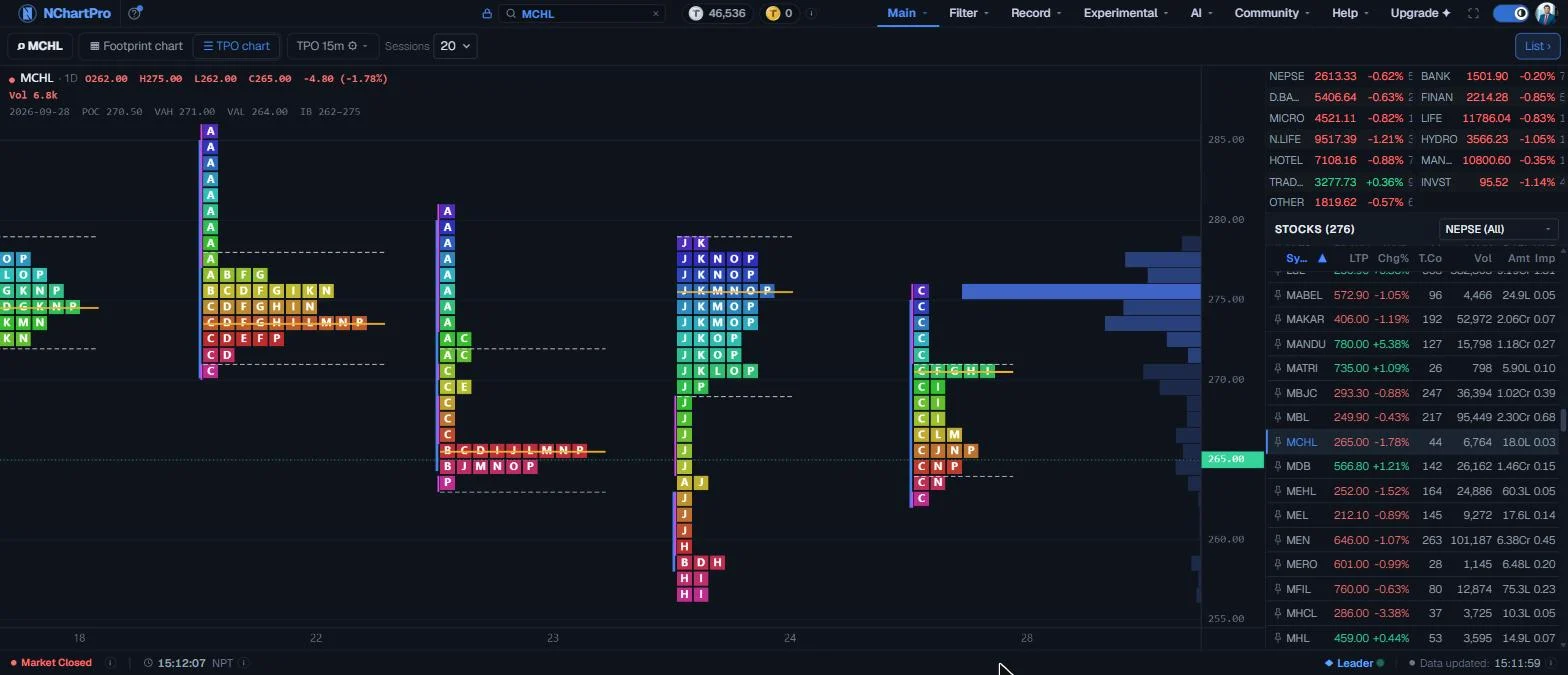Open the Community menu
This screenshot has height=675, width=1568.
pyautogui.click(x=1272, y=13)
